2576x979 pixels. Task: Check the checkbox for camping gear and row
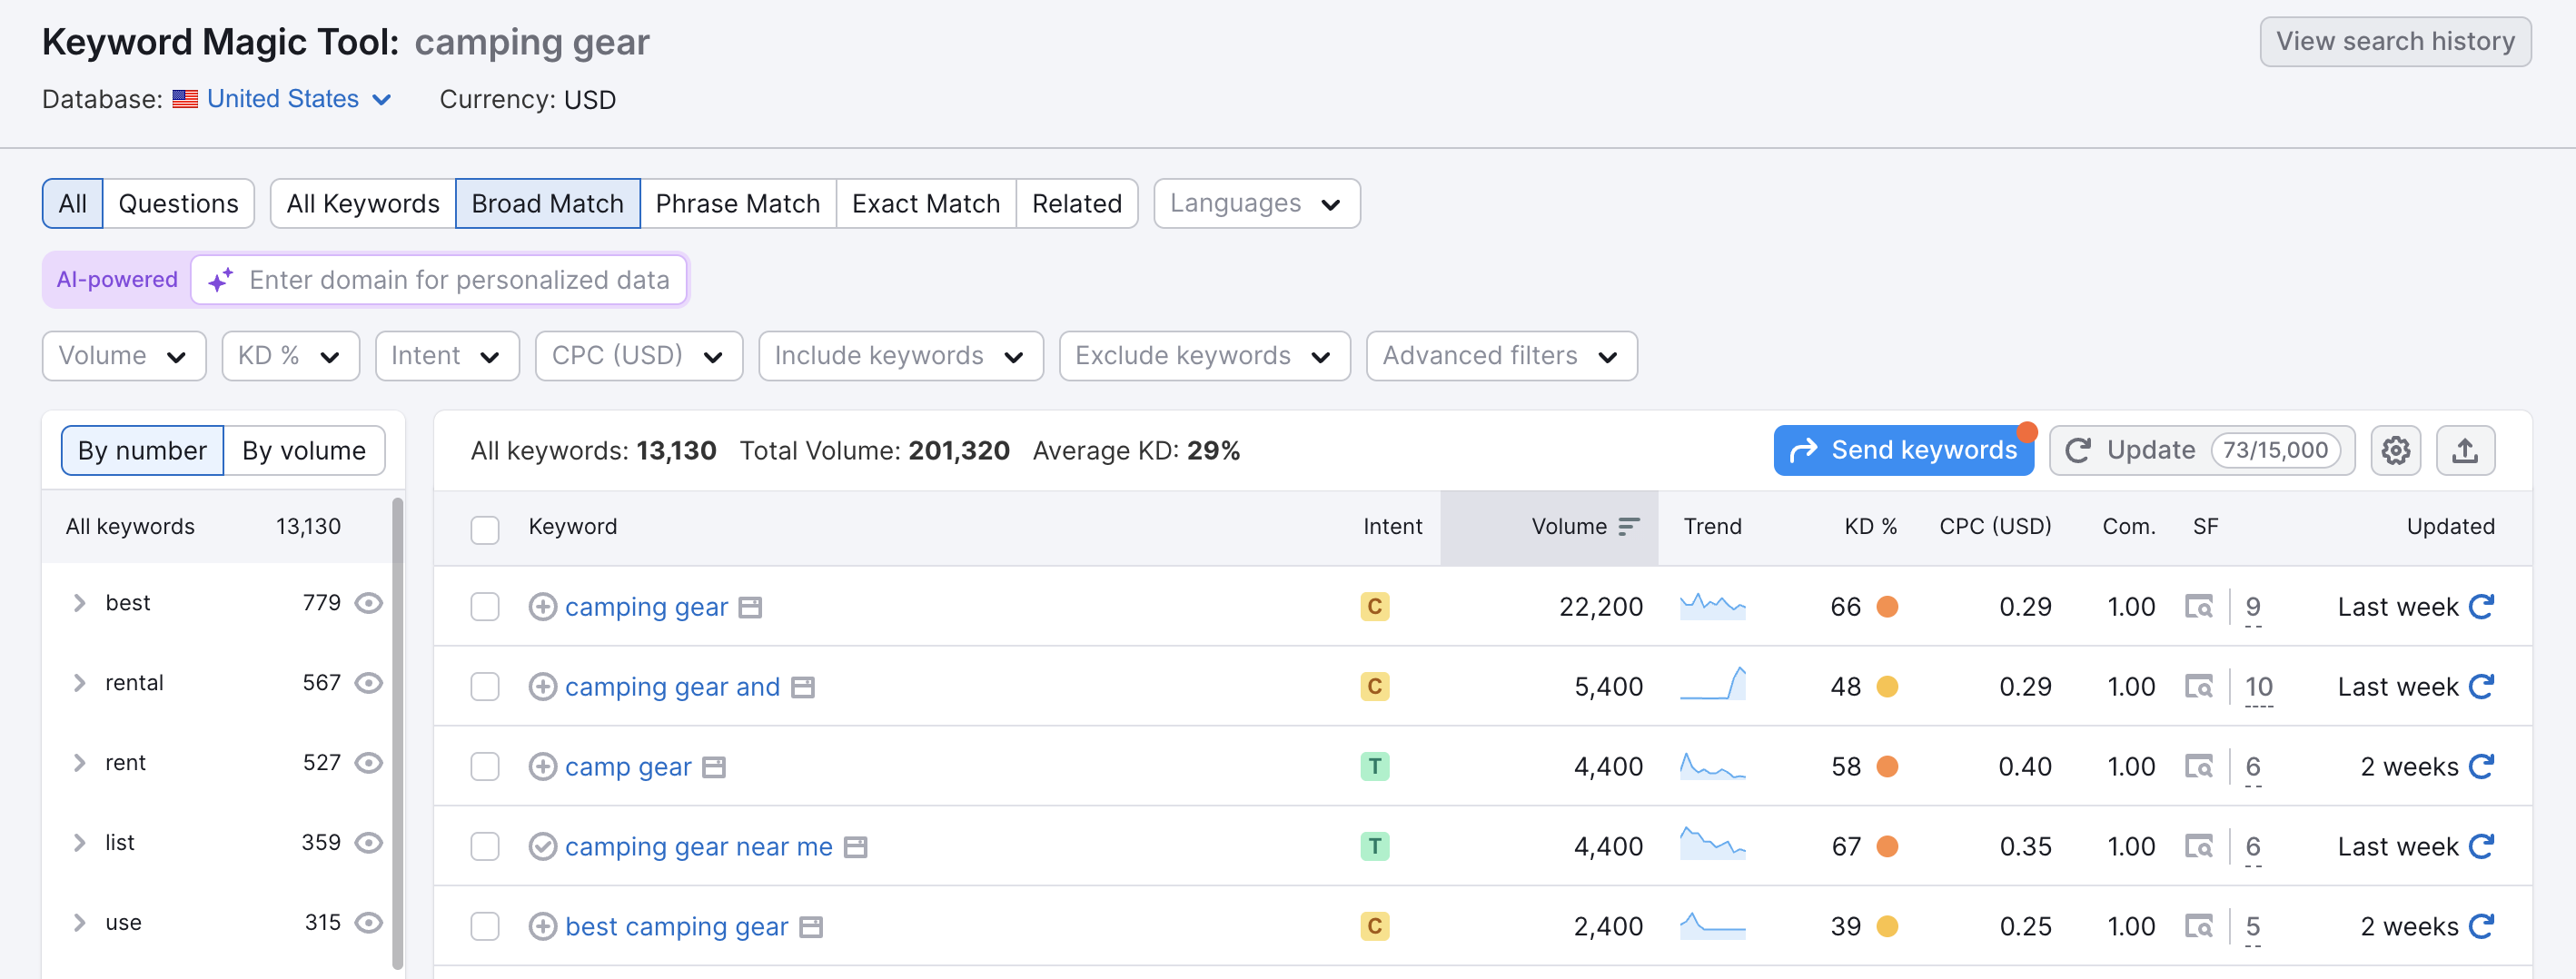point(485,686)
